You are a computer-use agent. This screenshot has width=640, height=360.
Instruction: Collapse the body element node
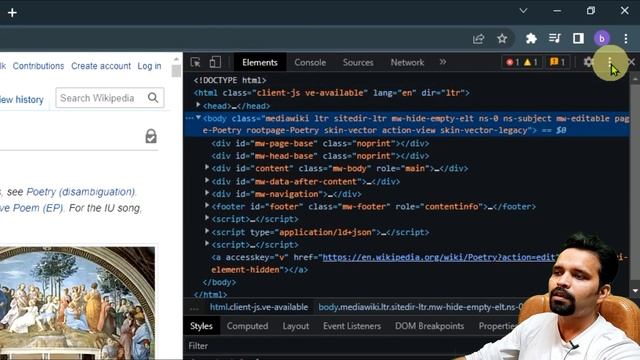coord(198,118)
